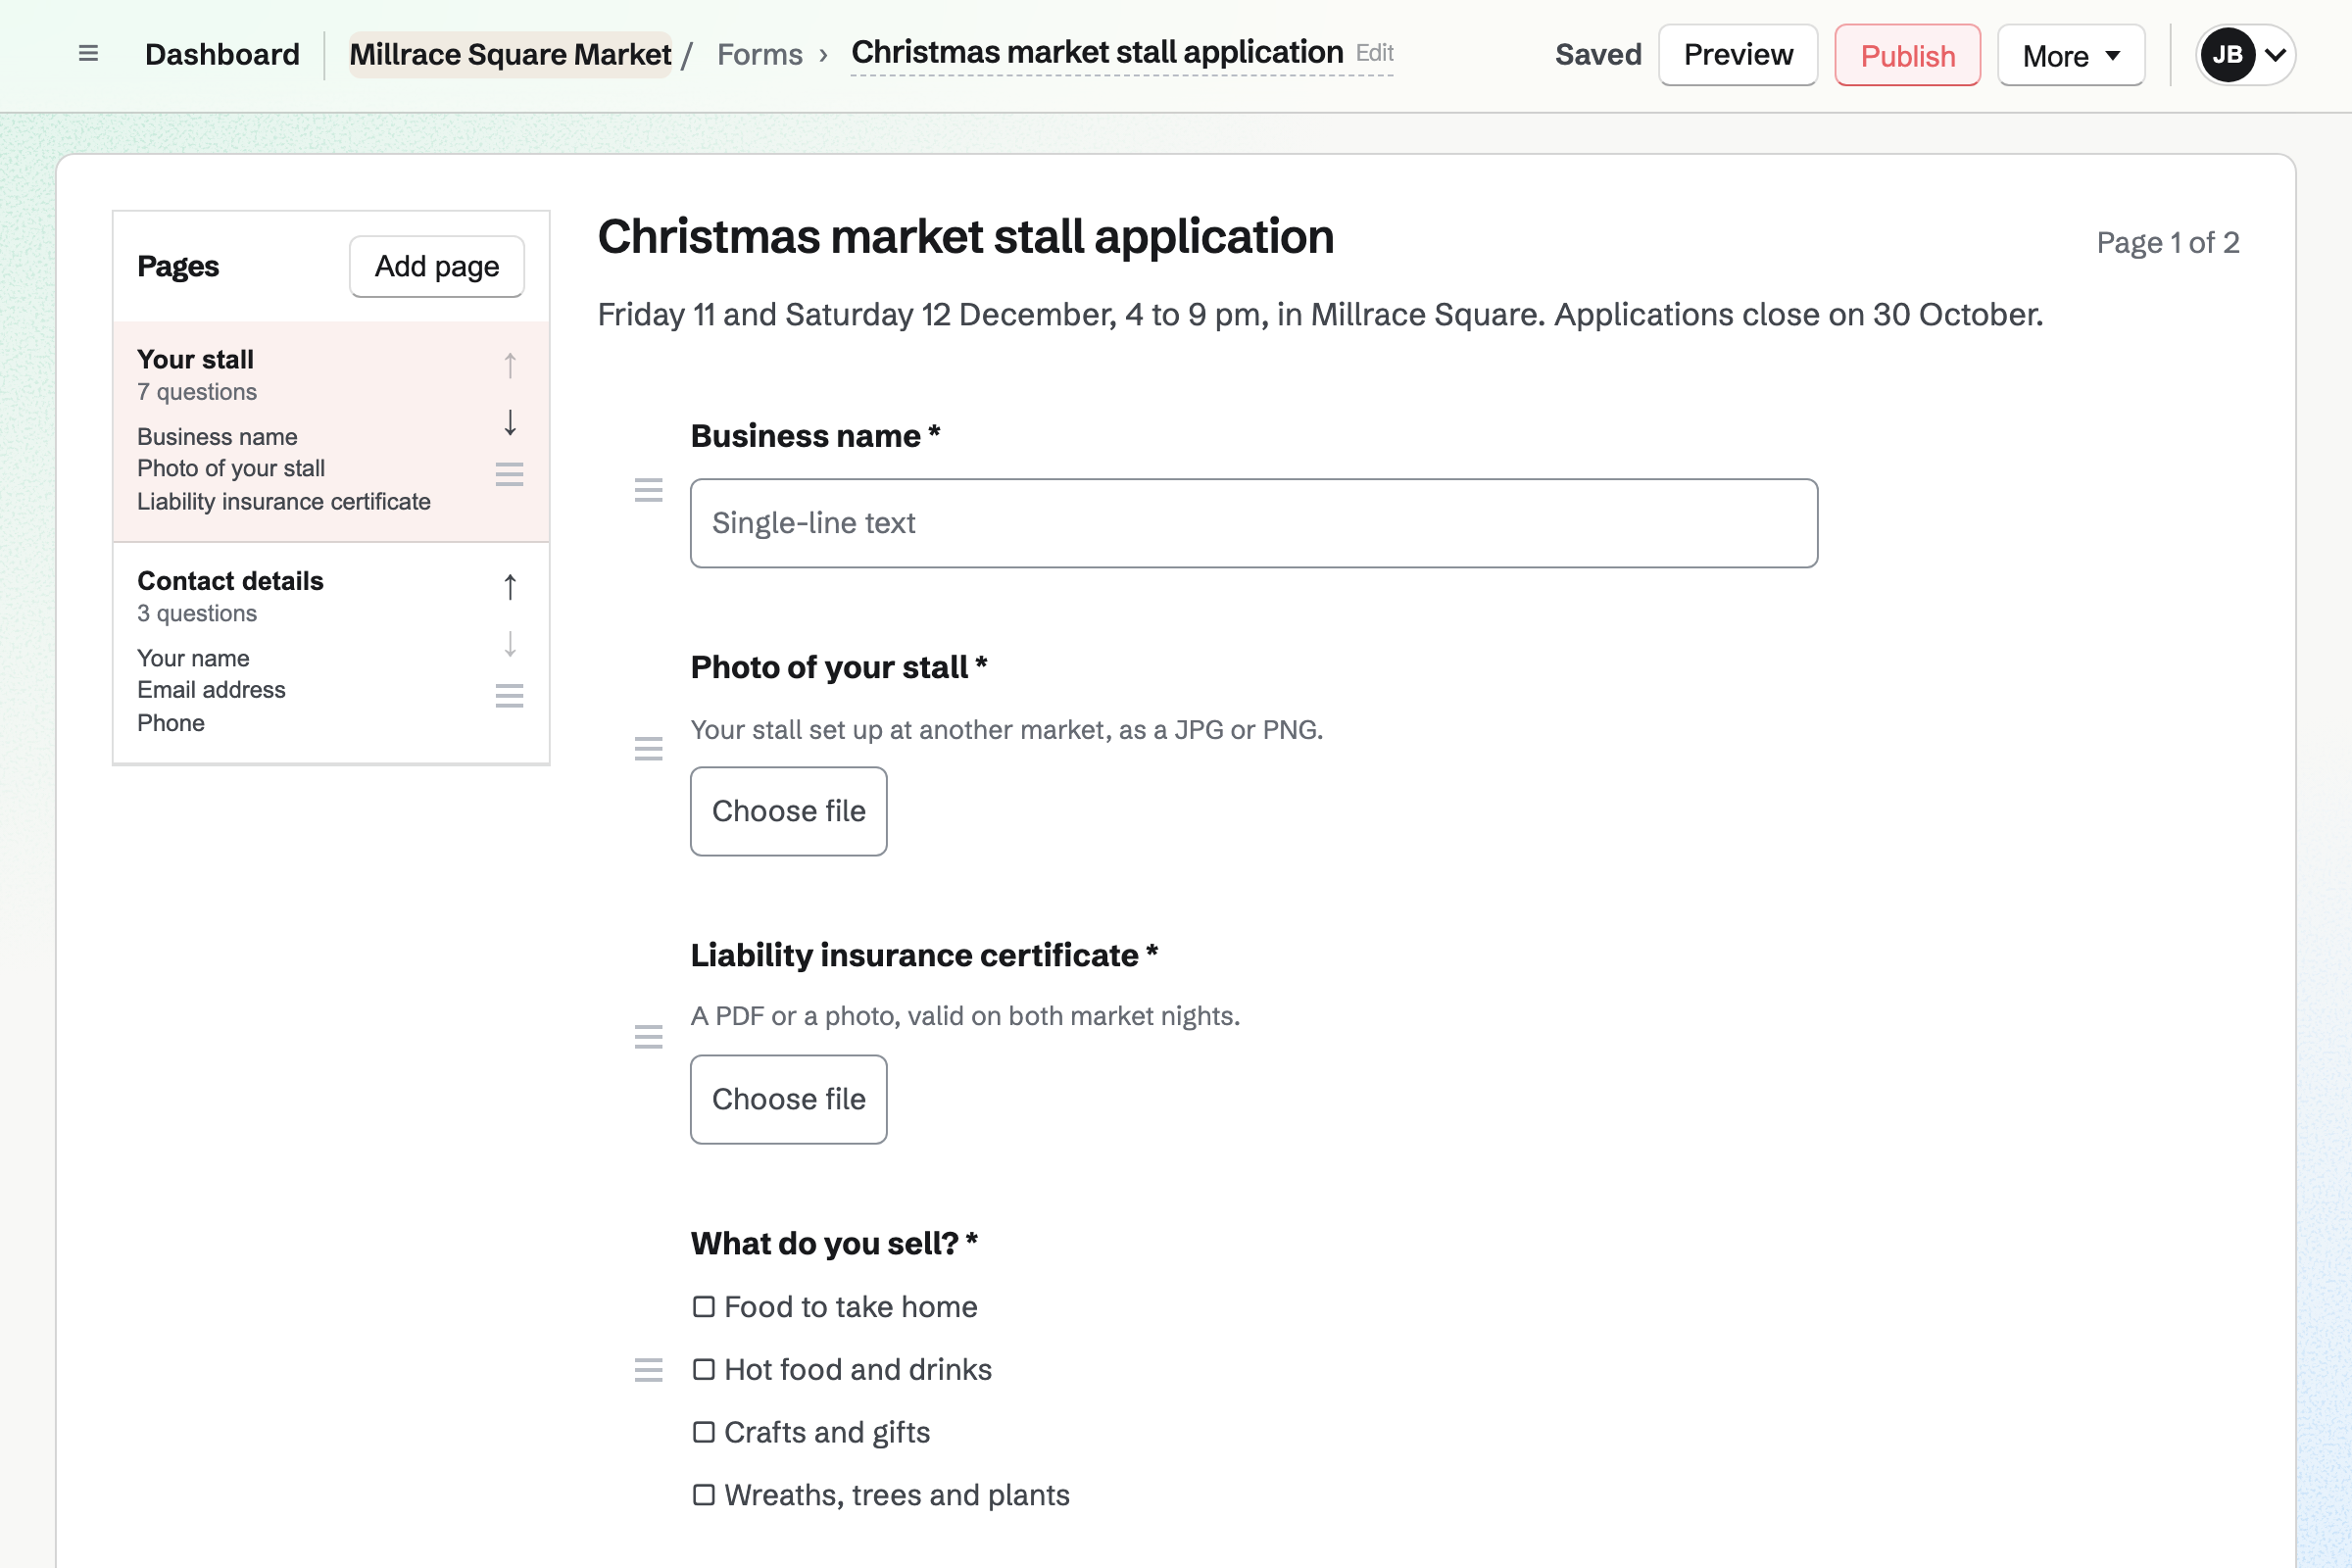Expand account menu chevron next to JB
The width and height of the screenshot is (2352, 1568).
(x=2275, y=55)
